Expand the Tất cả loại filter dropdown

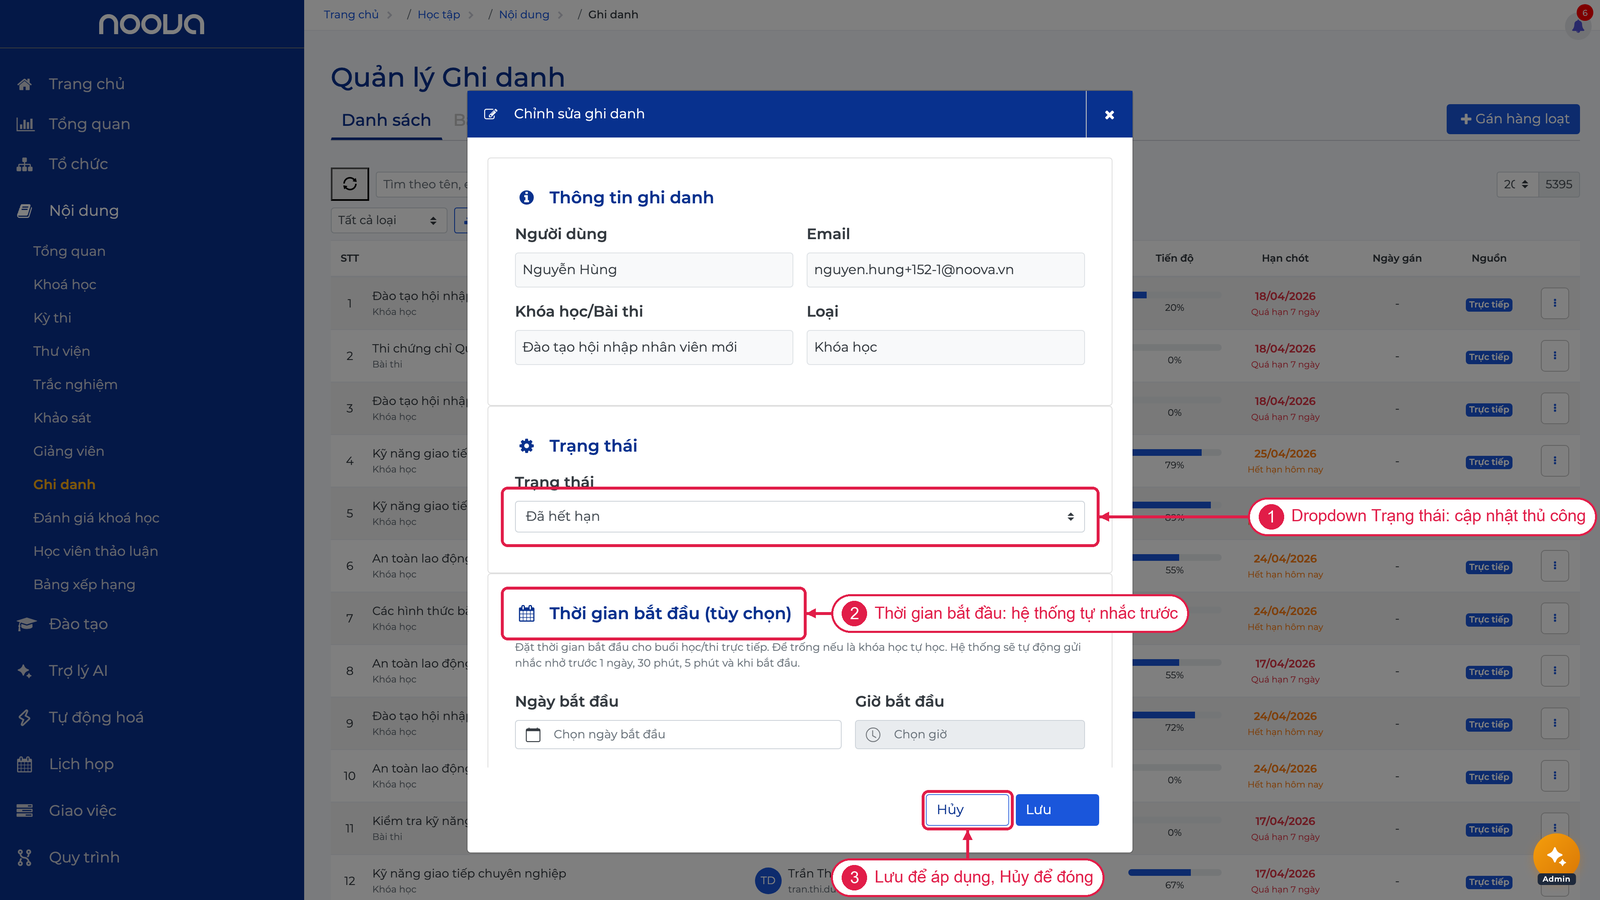(388, 220)
